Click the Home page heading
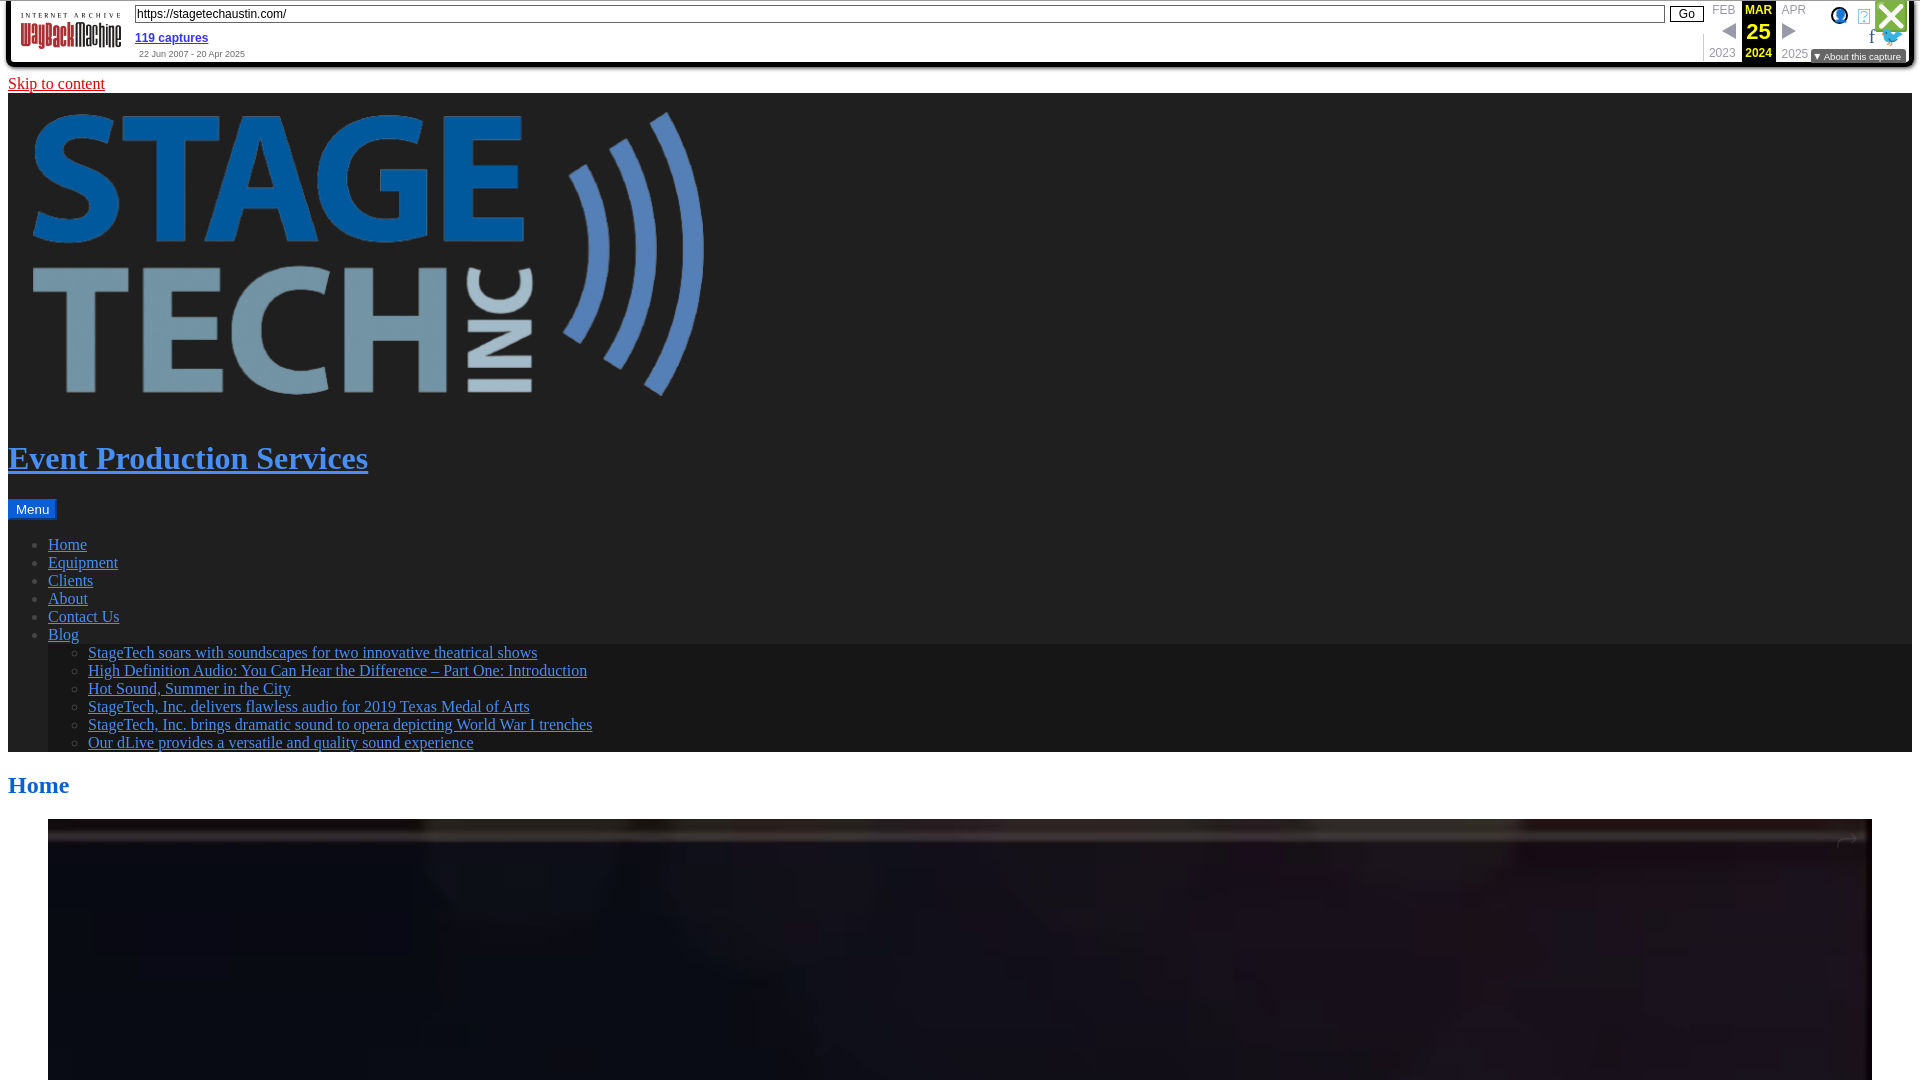1920x1080 pixels. 39,786
